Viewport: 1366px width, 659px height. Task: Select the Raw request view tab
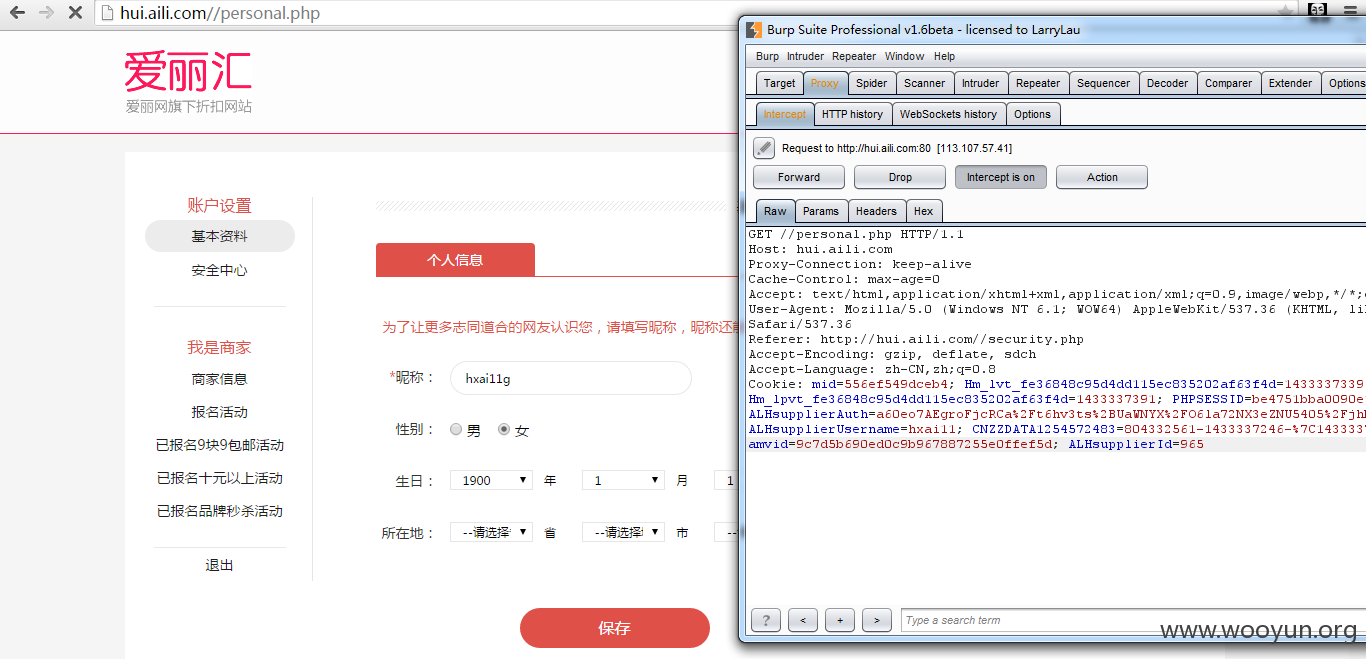[775, 211]
